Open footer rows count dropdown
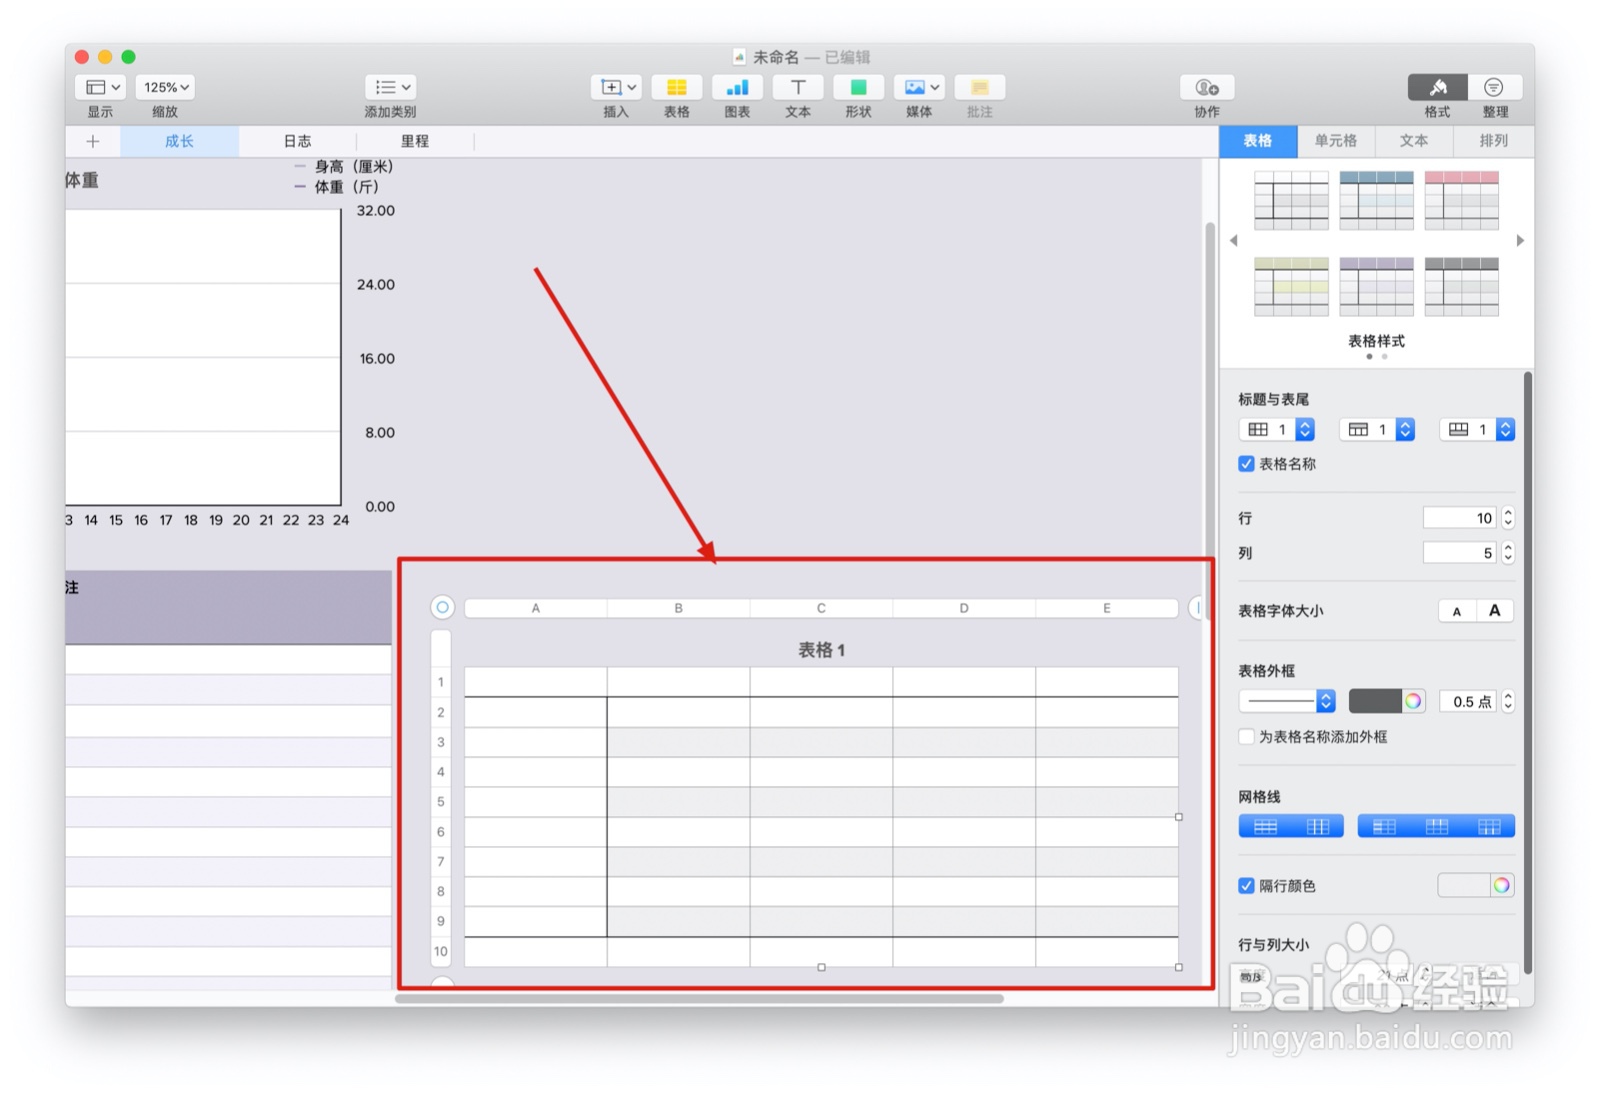This screenshot has height=1093, width=1600. point(1477,430)
